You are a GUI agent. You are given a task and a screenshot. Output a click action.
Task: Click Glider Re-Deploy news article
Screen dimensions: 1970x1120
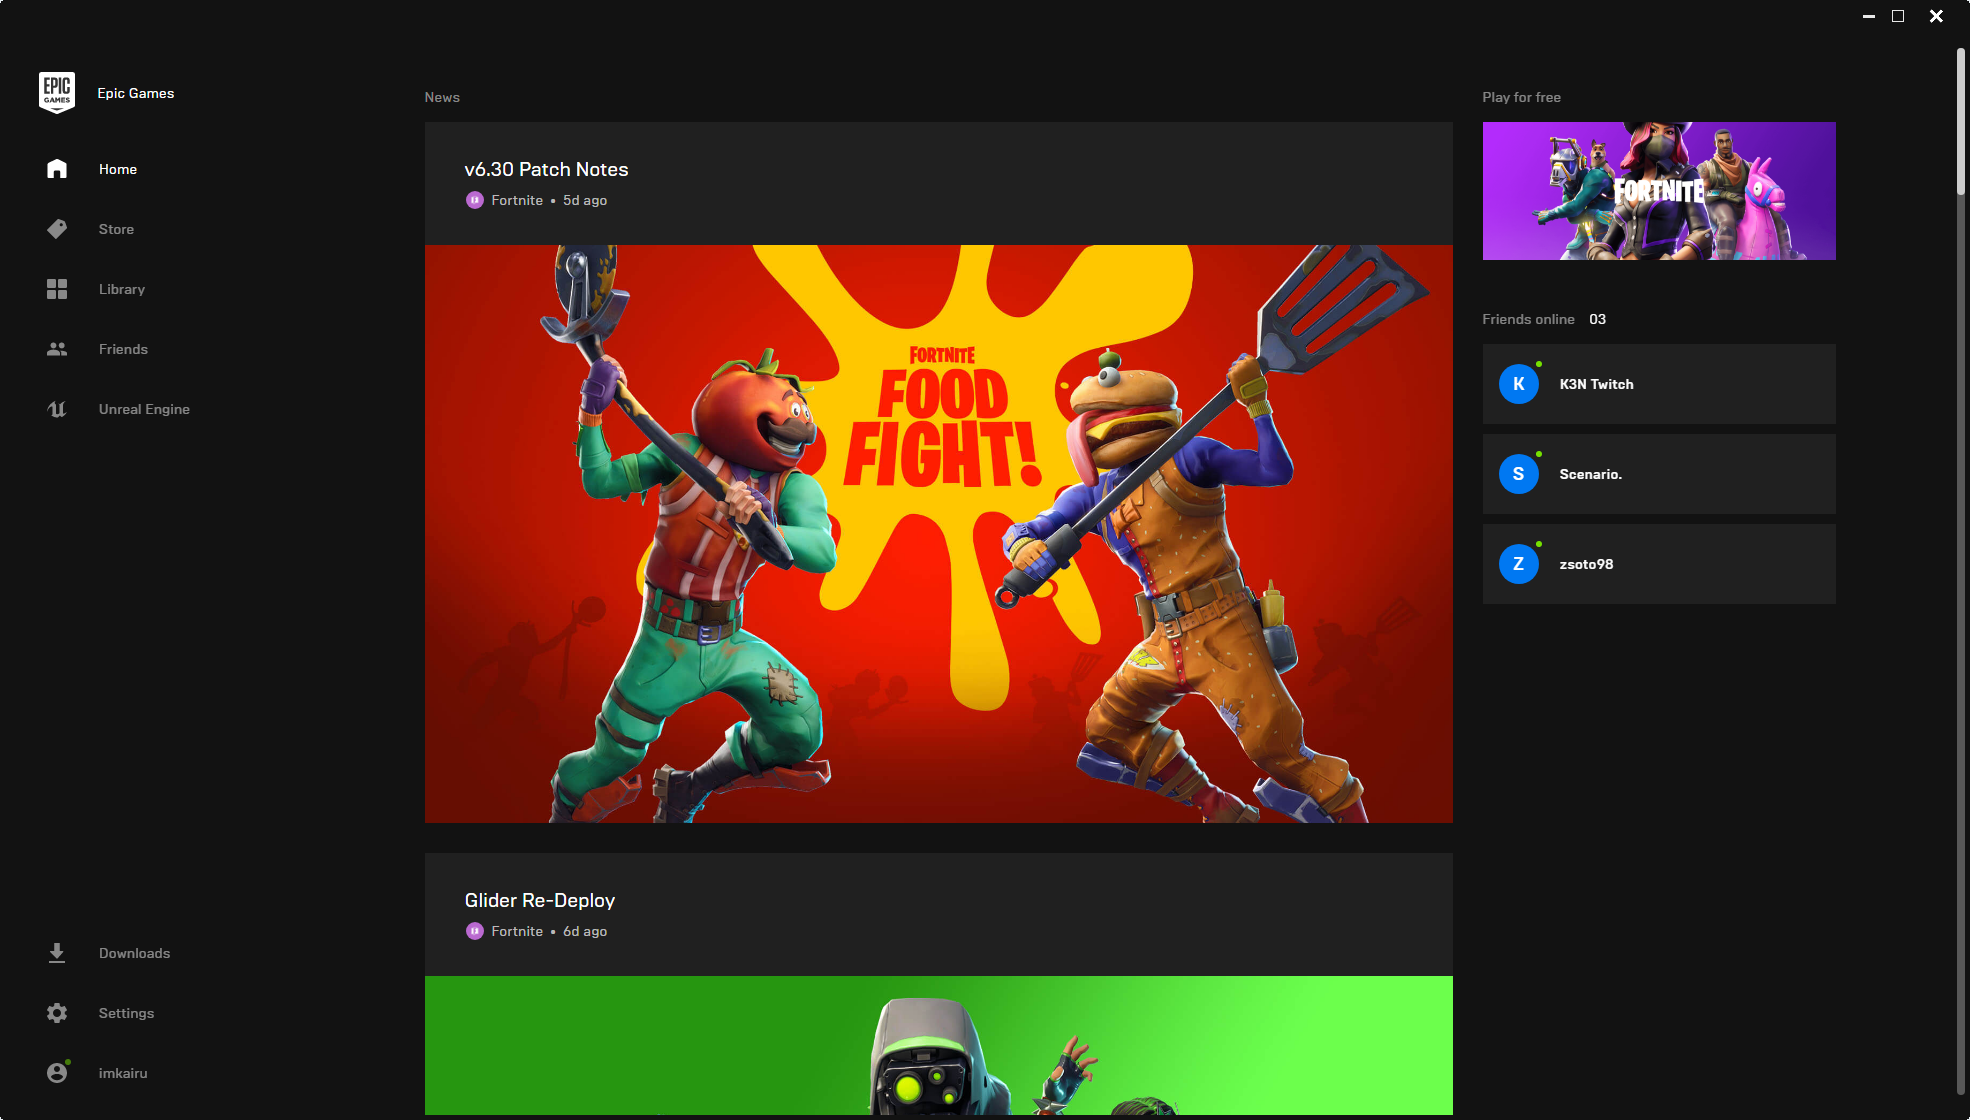click(x=539, y=900)
